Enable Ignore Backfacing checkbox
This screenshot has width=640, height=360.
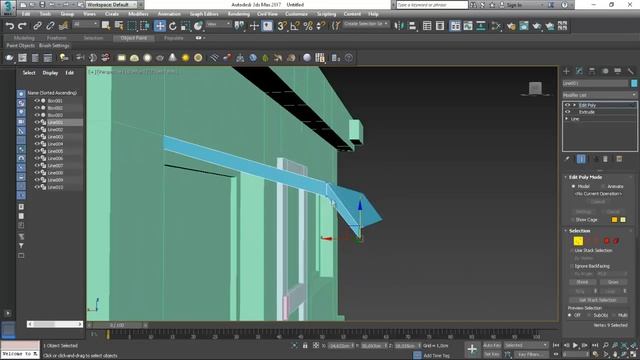click(572, 266)
